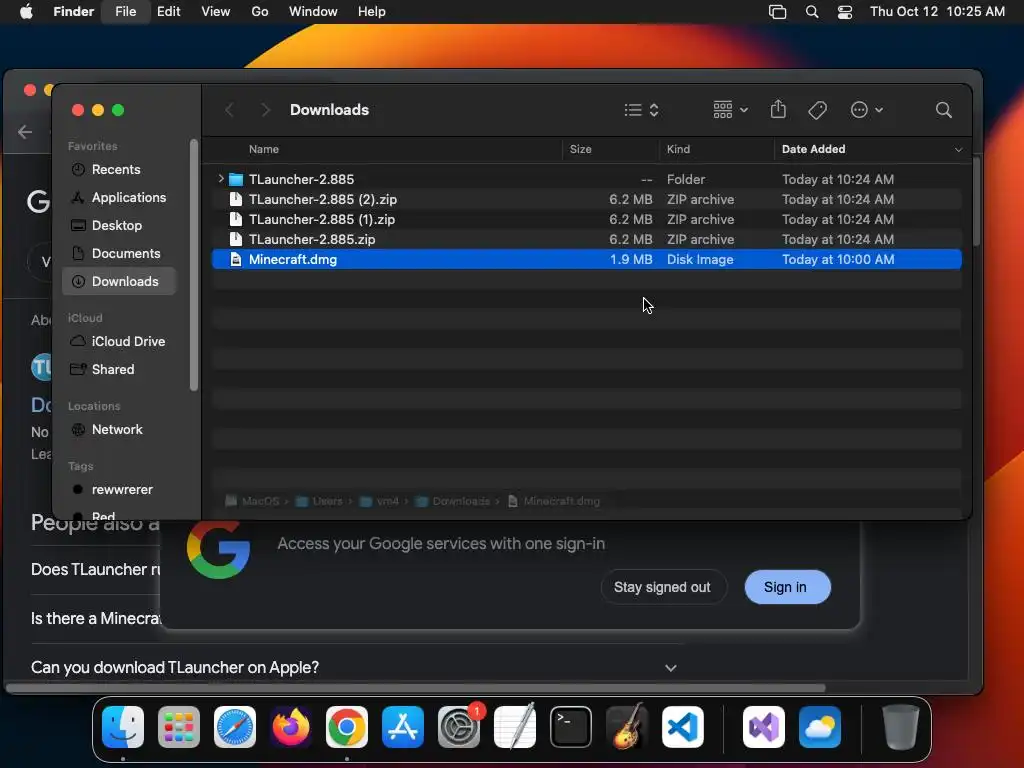The height and width of the screenshot is (768, 1024).
Task: Open the Trash in the Dock
Action: 901,727
